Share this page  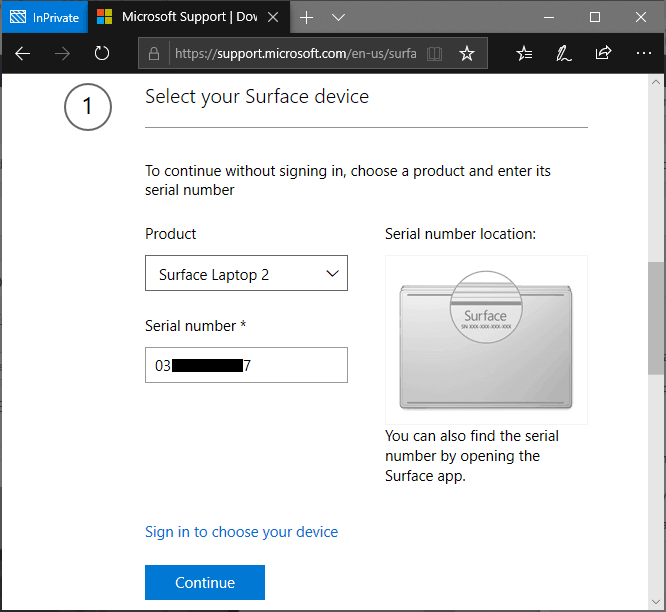coord(603,54)
